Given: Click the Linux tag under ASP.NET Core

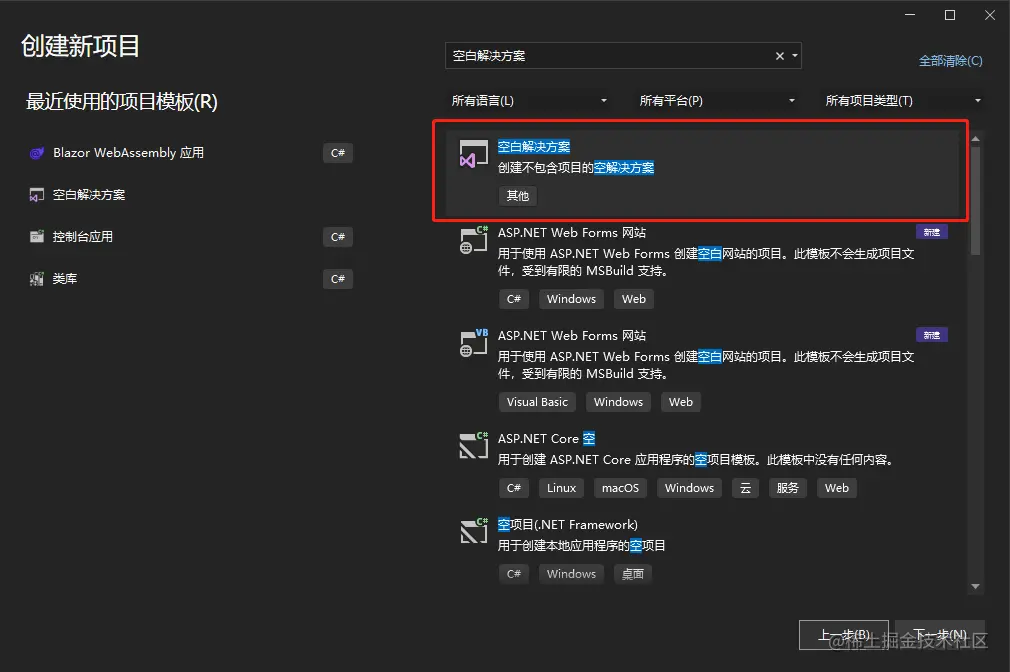Looking at the screenshot, I should 562,488.
